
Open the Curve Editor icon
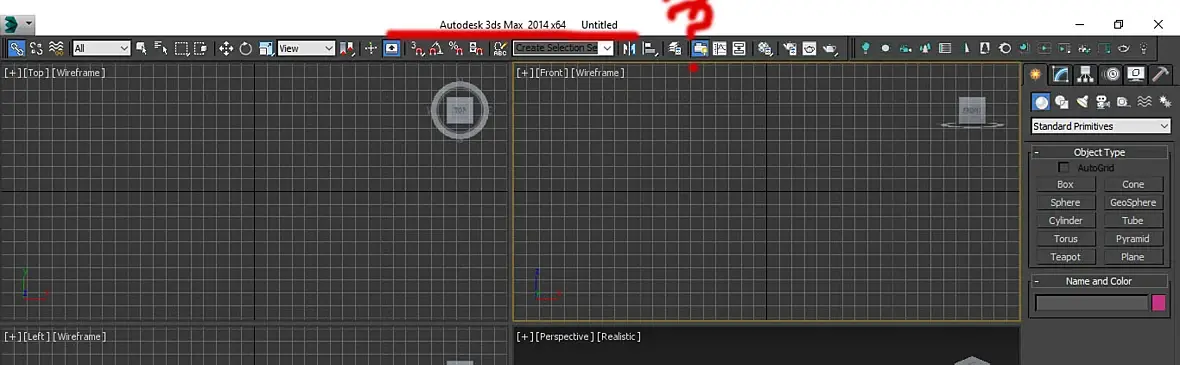tap(719, 48)
